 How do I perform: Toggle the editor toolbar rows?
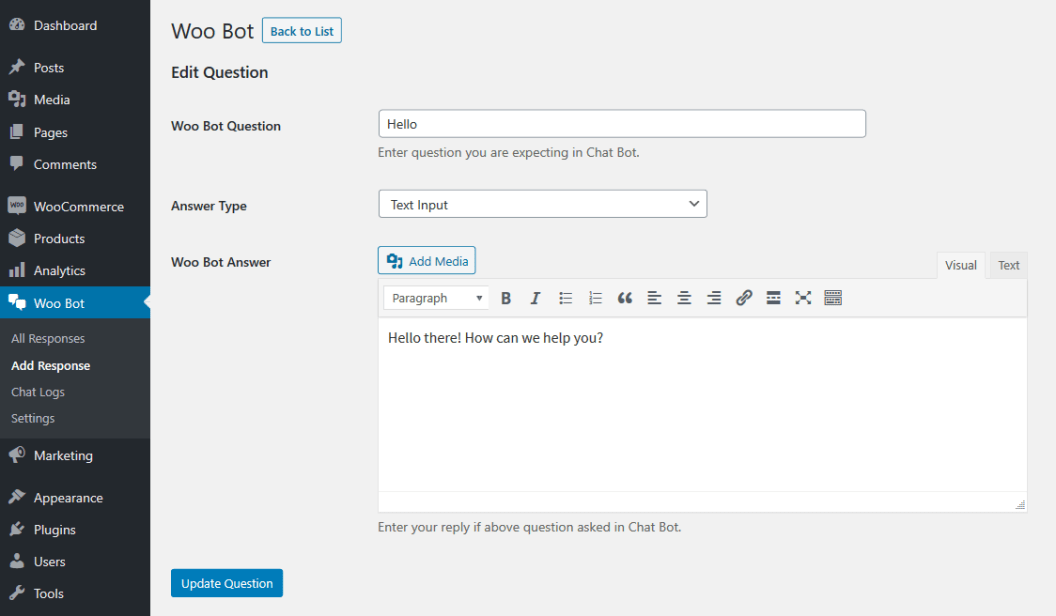coord(833,298)
